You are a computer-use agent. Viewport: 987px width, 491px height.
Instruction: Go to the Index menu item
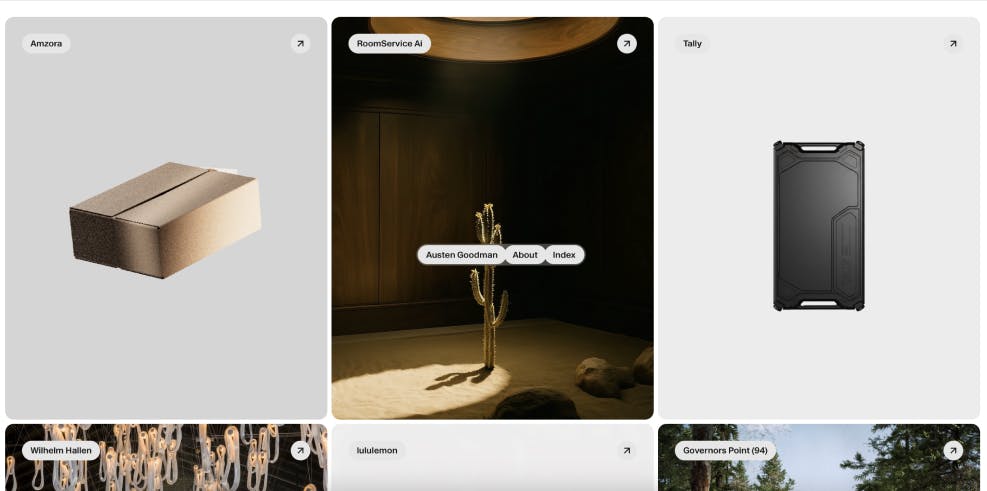click(564, 255)
